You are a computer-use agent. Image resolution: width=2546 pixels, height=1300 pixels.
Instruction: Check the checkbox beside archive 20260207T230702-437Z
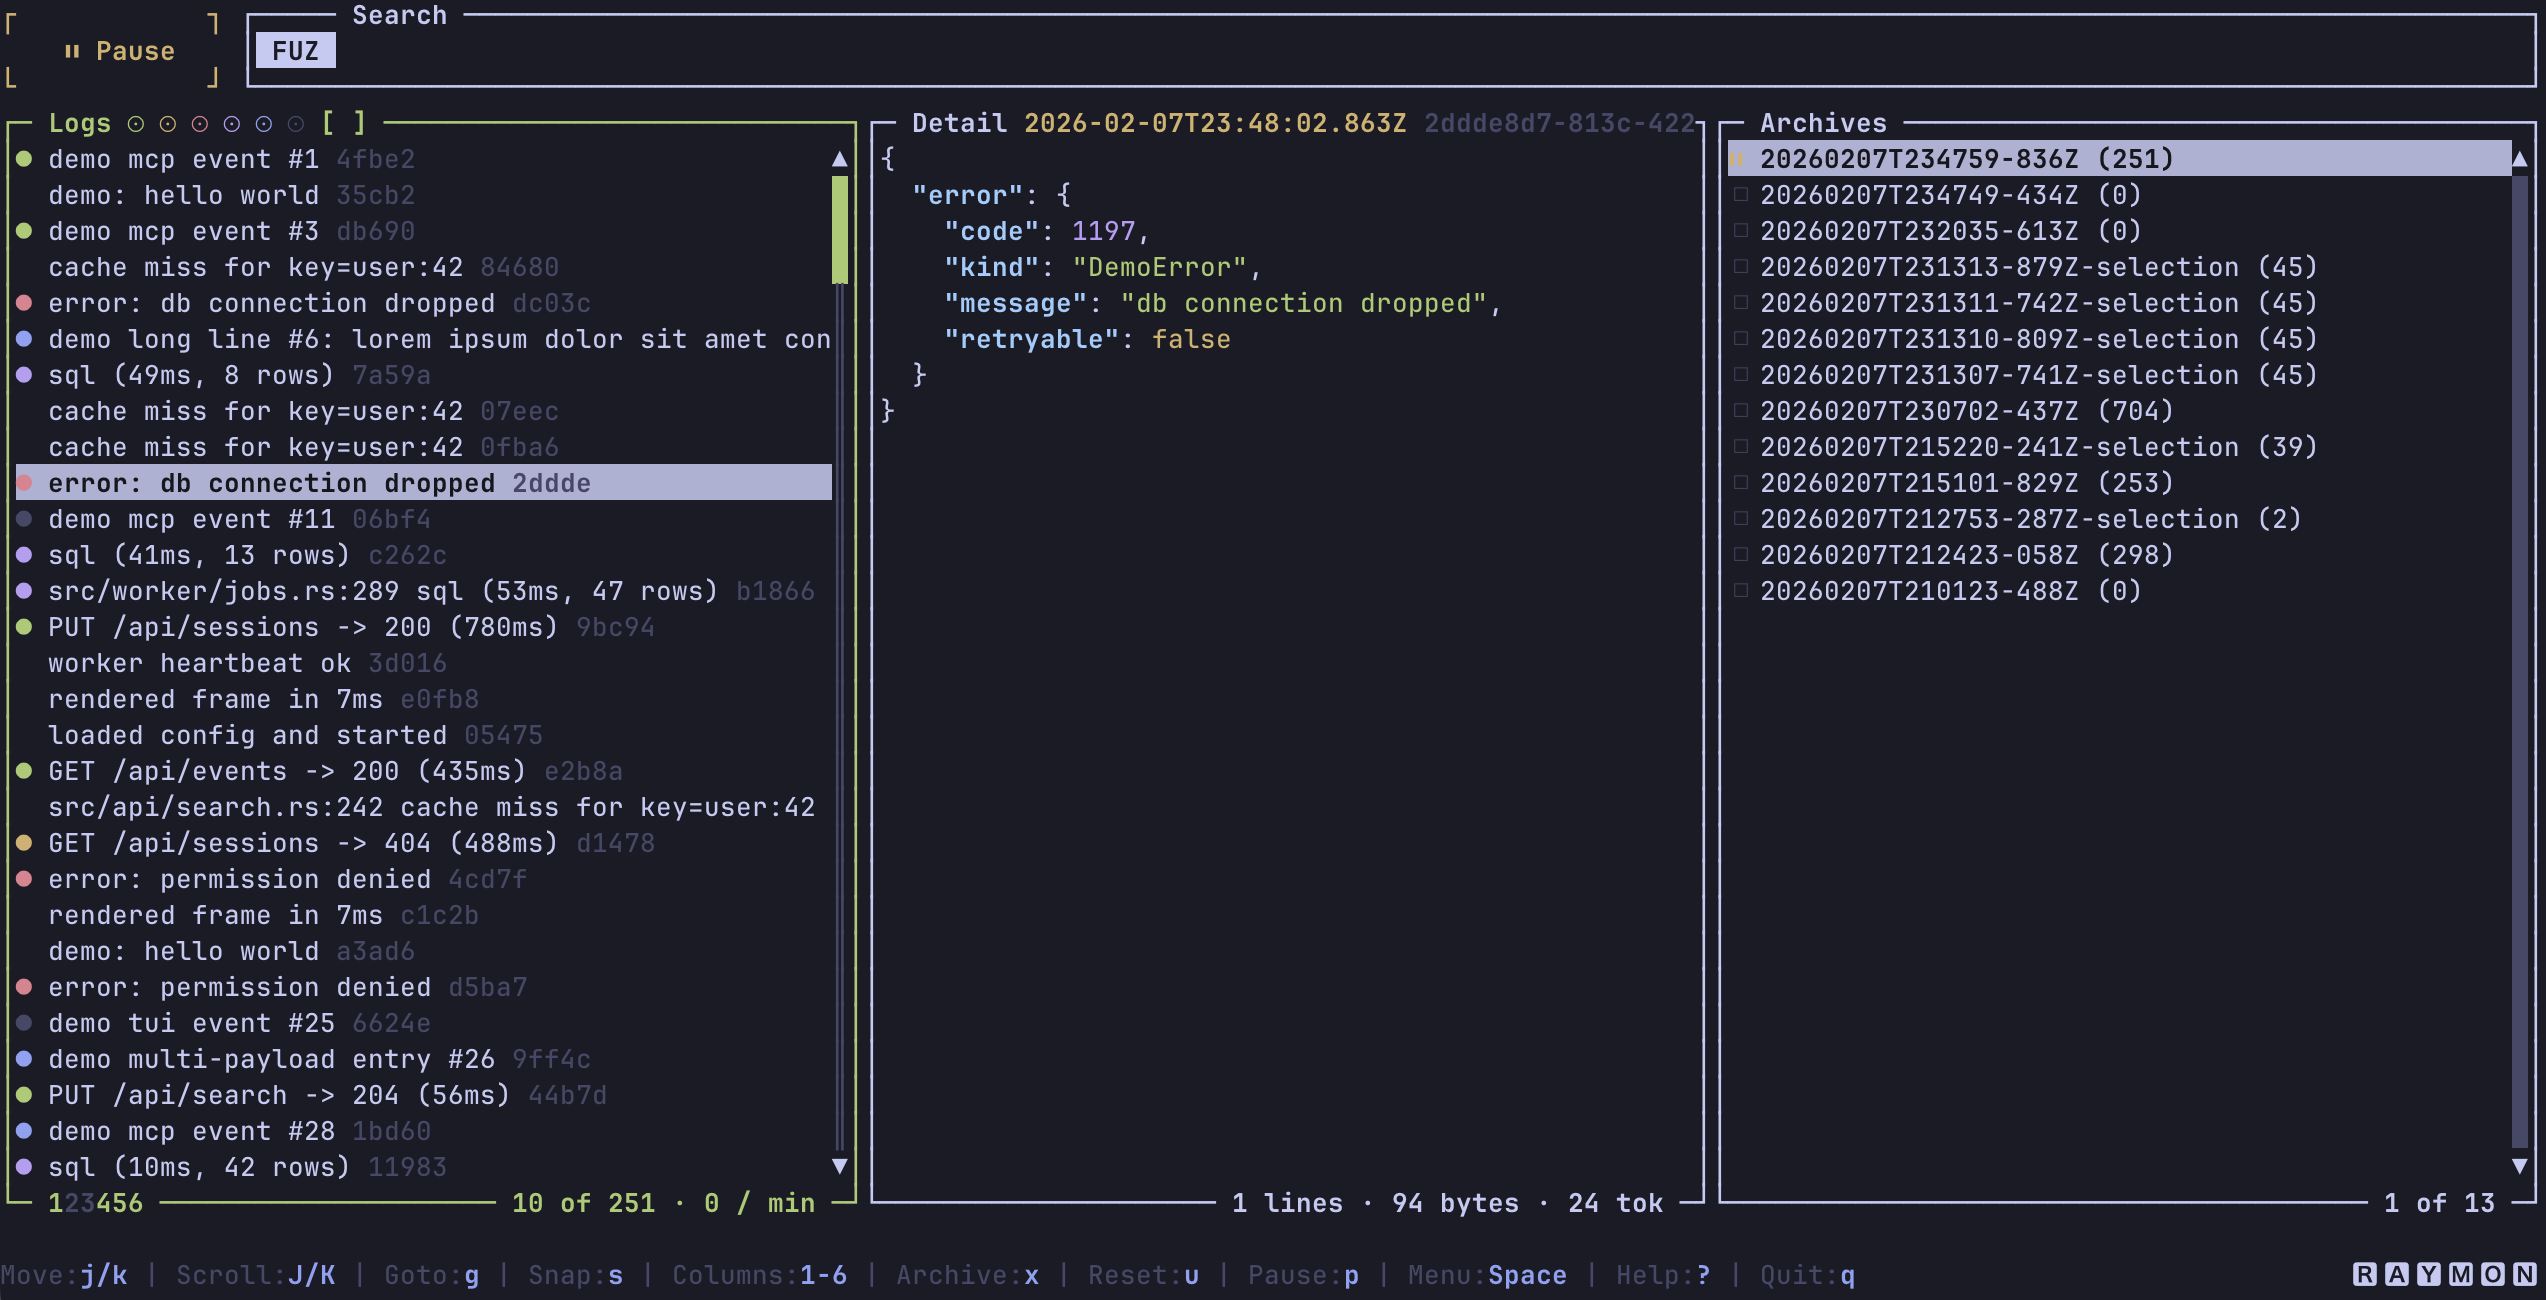(1739, 410)
